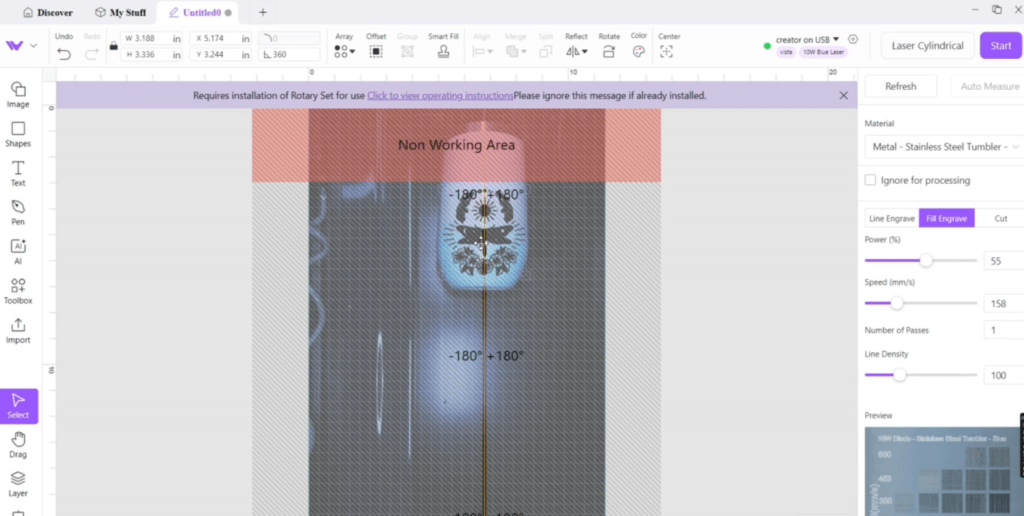Activate the Pen tool
Image resolution: width=1024 pixels, height=516 pixels.
click(18, 211)
